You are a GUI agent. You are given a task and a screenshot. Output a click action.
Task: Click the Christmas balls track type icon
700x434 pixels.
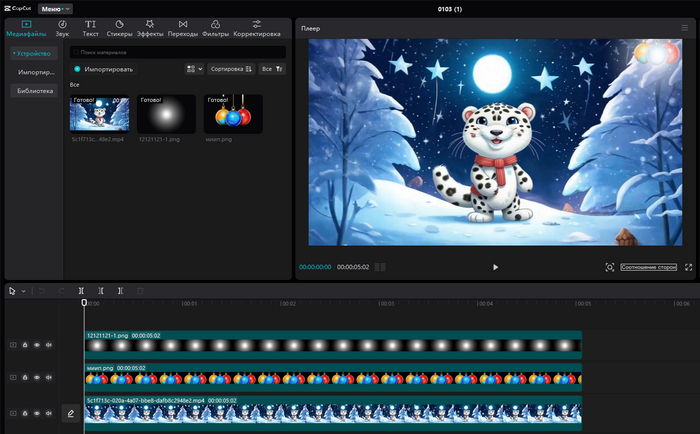(x=13, y=377)
